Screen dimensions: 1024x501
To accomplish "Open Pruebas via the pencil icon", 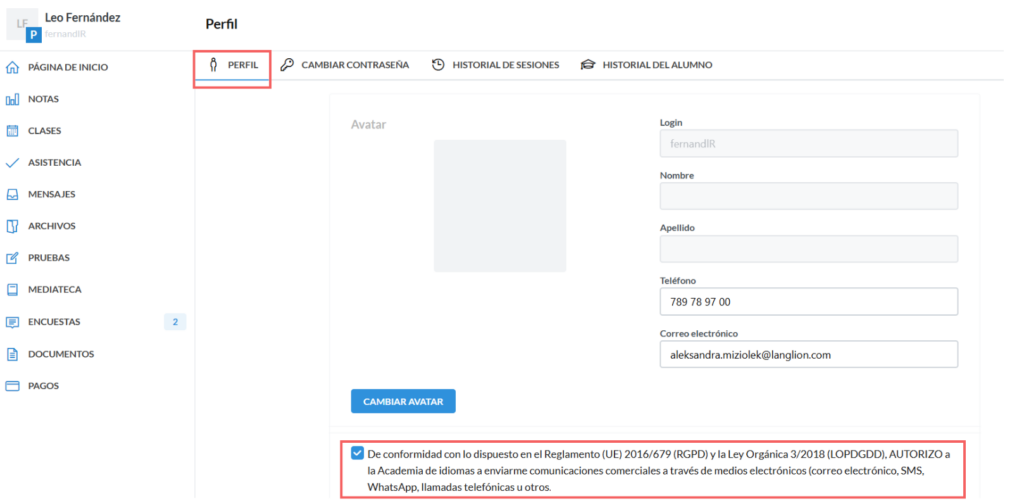I will [13, 258].
